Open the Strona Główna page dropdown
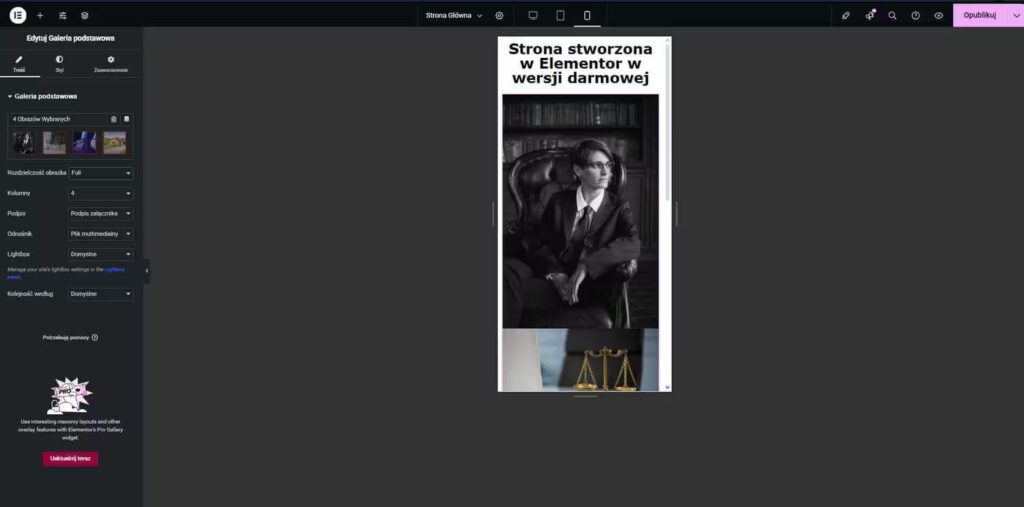1024x507 pixels. [454, 15]
